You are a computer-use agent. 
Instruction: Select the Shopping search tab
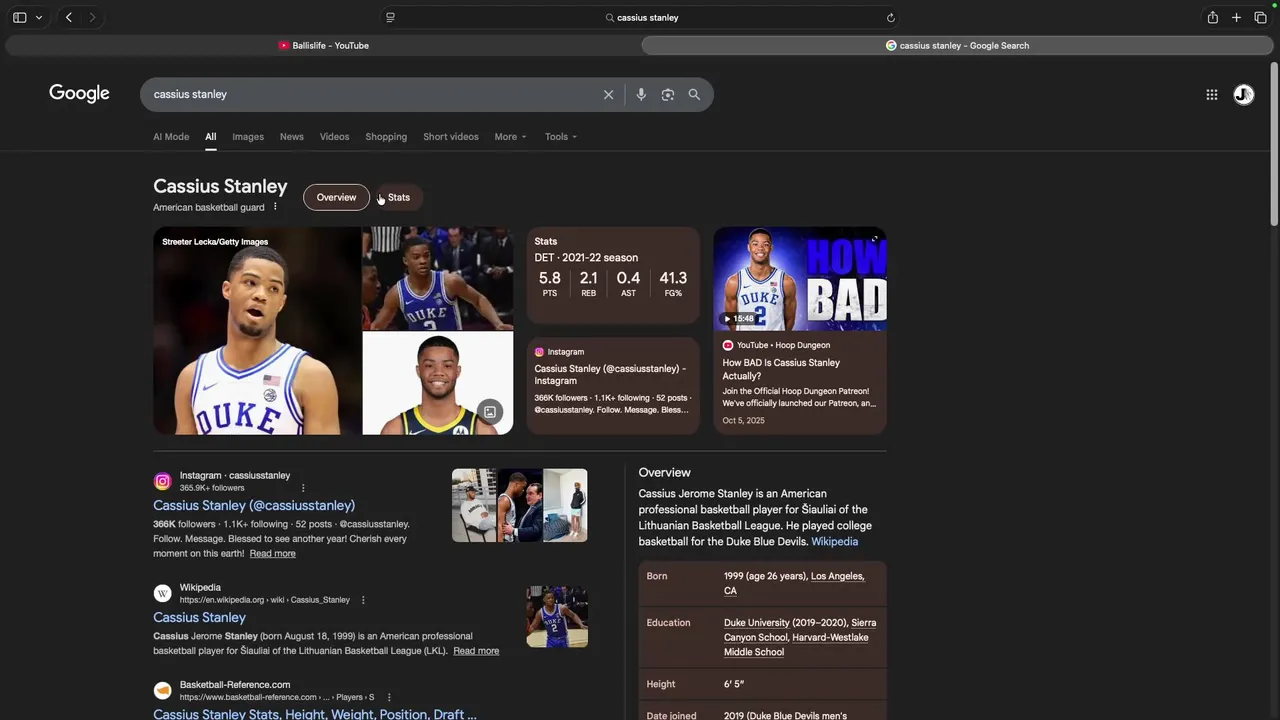386,137
